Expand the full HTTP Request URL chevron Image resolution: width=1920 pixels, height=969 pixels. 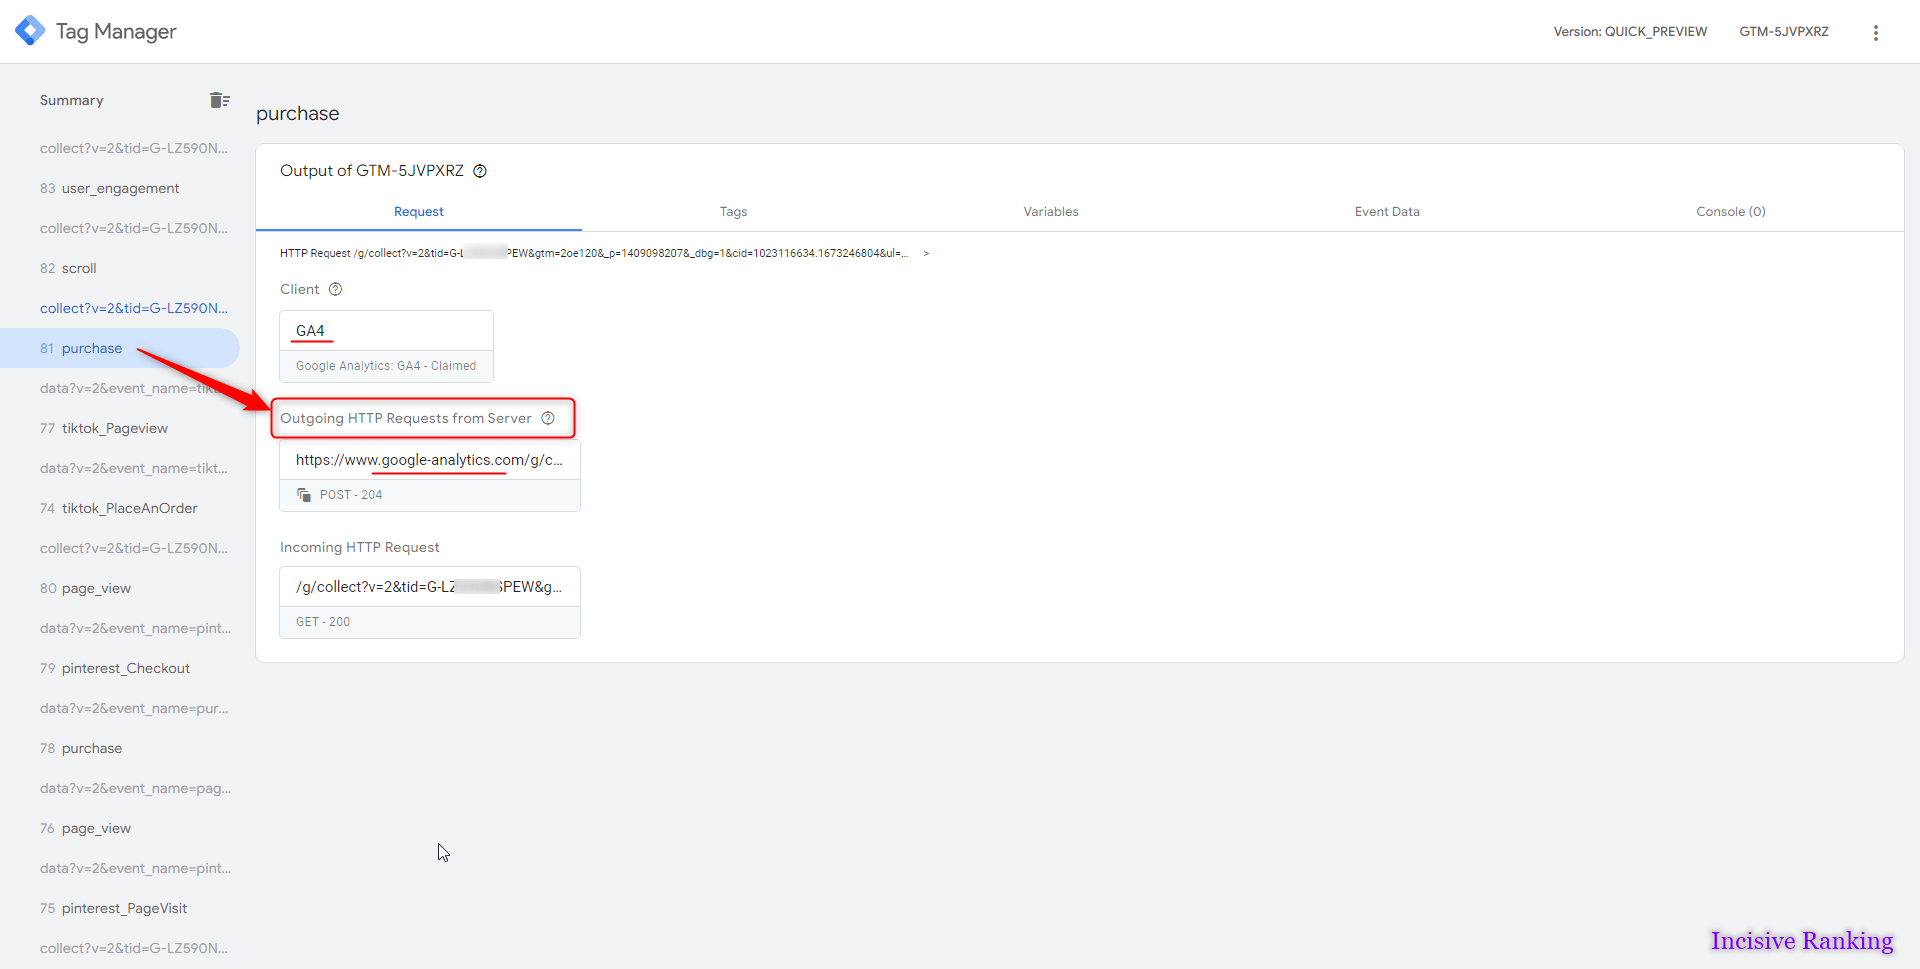click(926, 253)
